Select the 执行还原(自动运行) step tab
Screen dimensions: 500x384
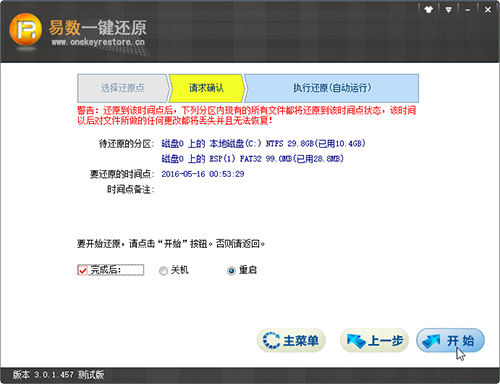(332, 88)
